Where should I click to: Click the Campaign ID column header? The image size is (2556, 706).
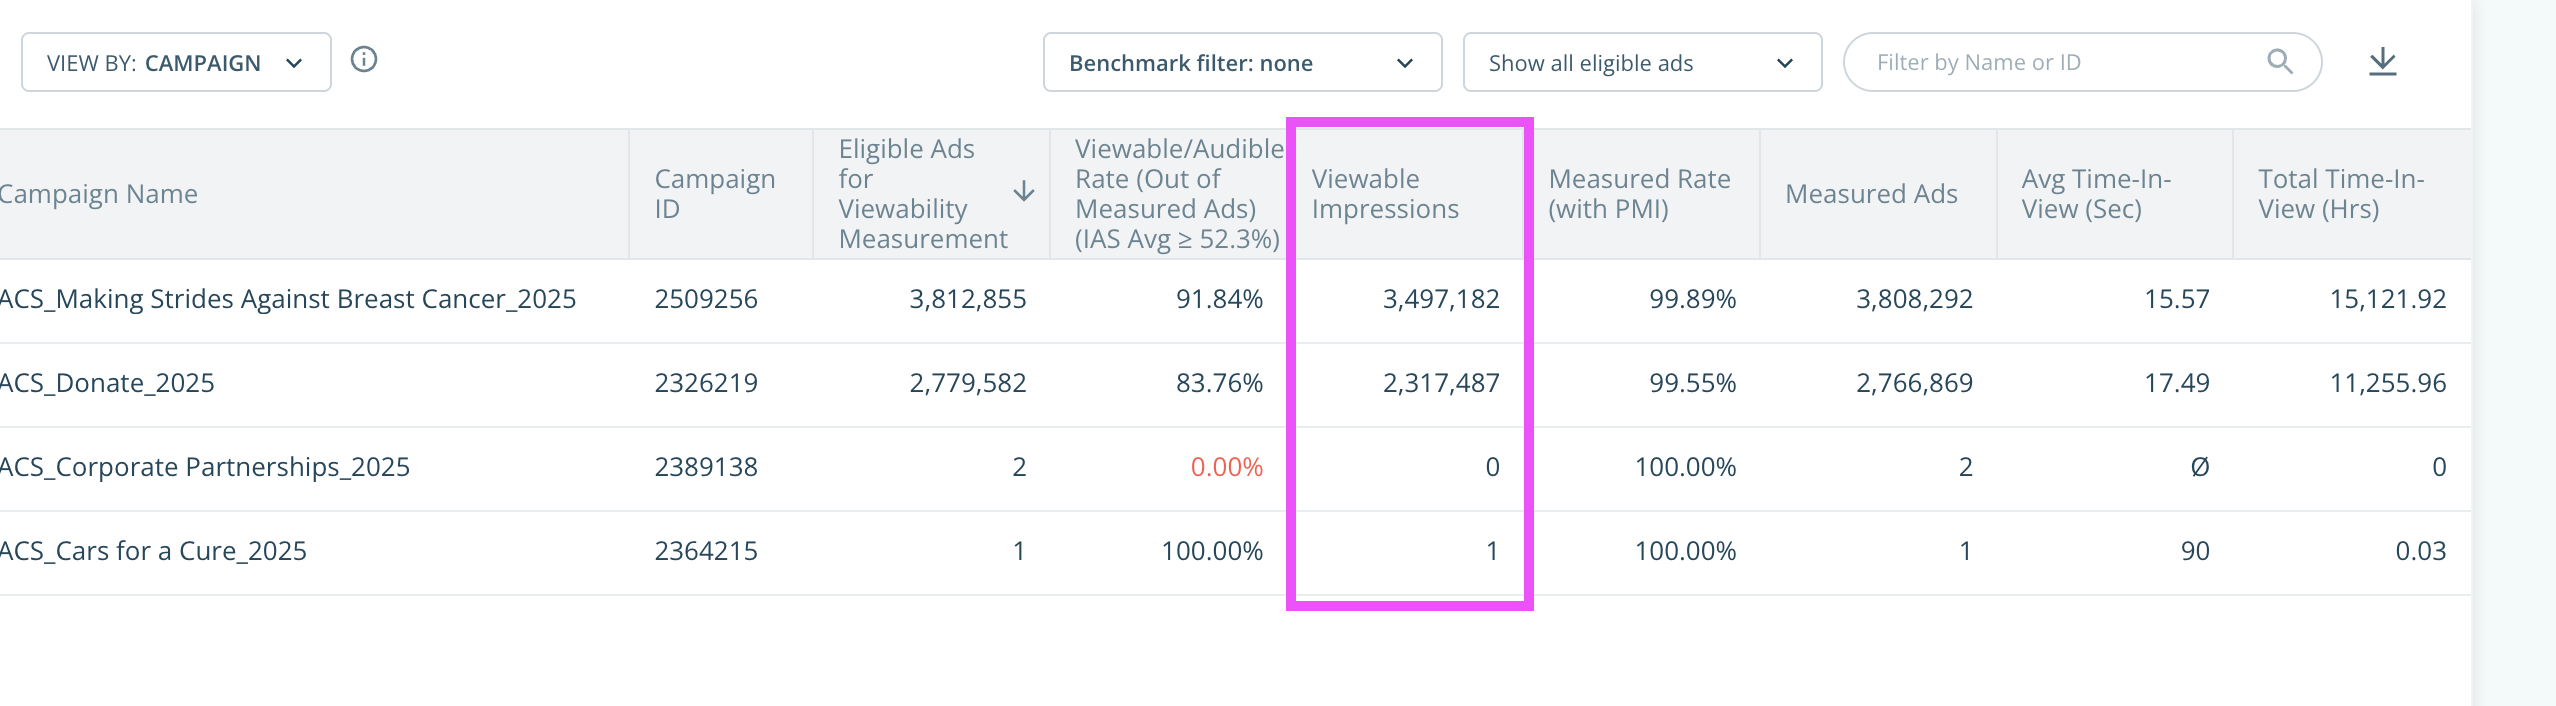tap(715, 194)
